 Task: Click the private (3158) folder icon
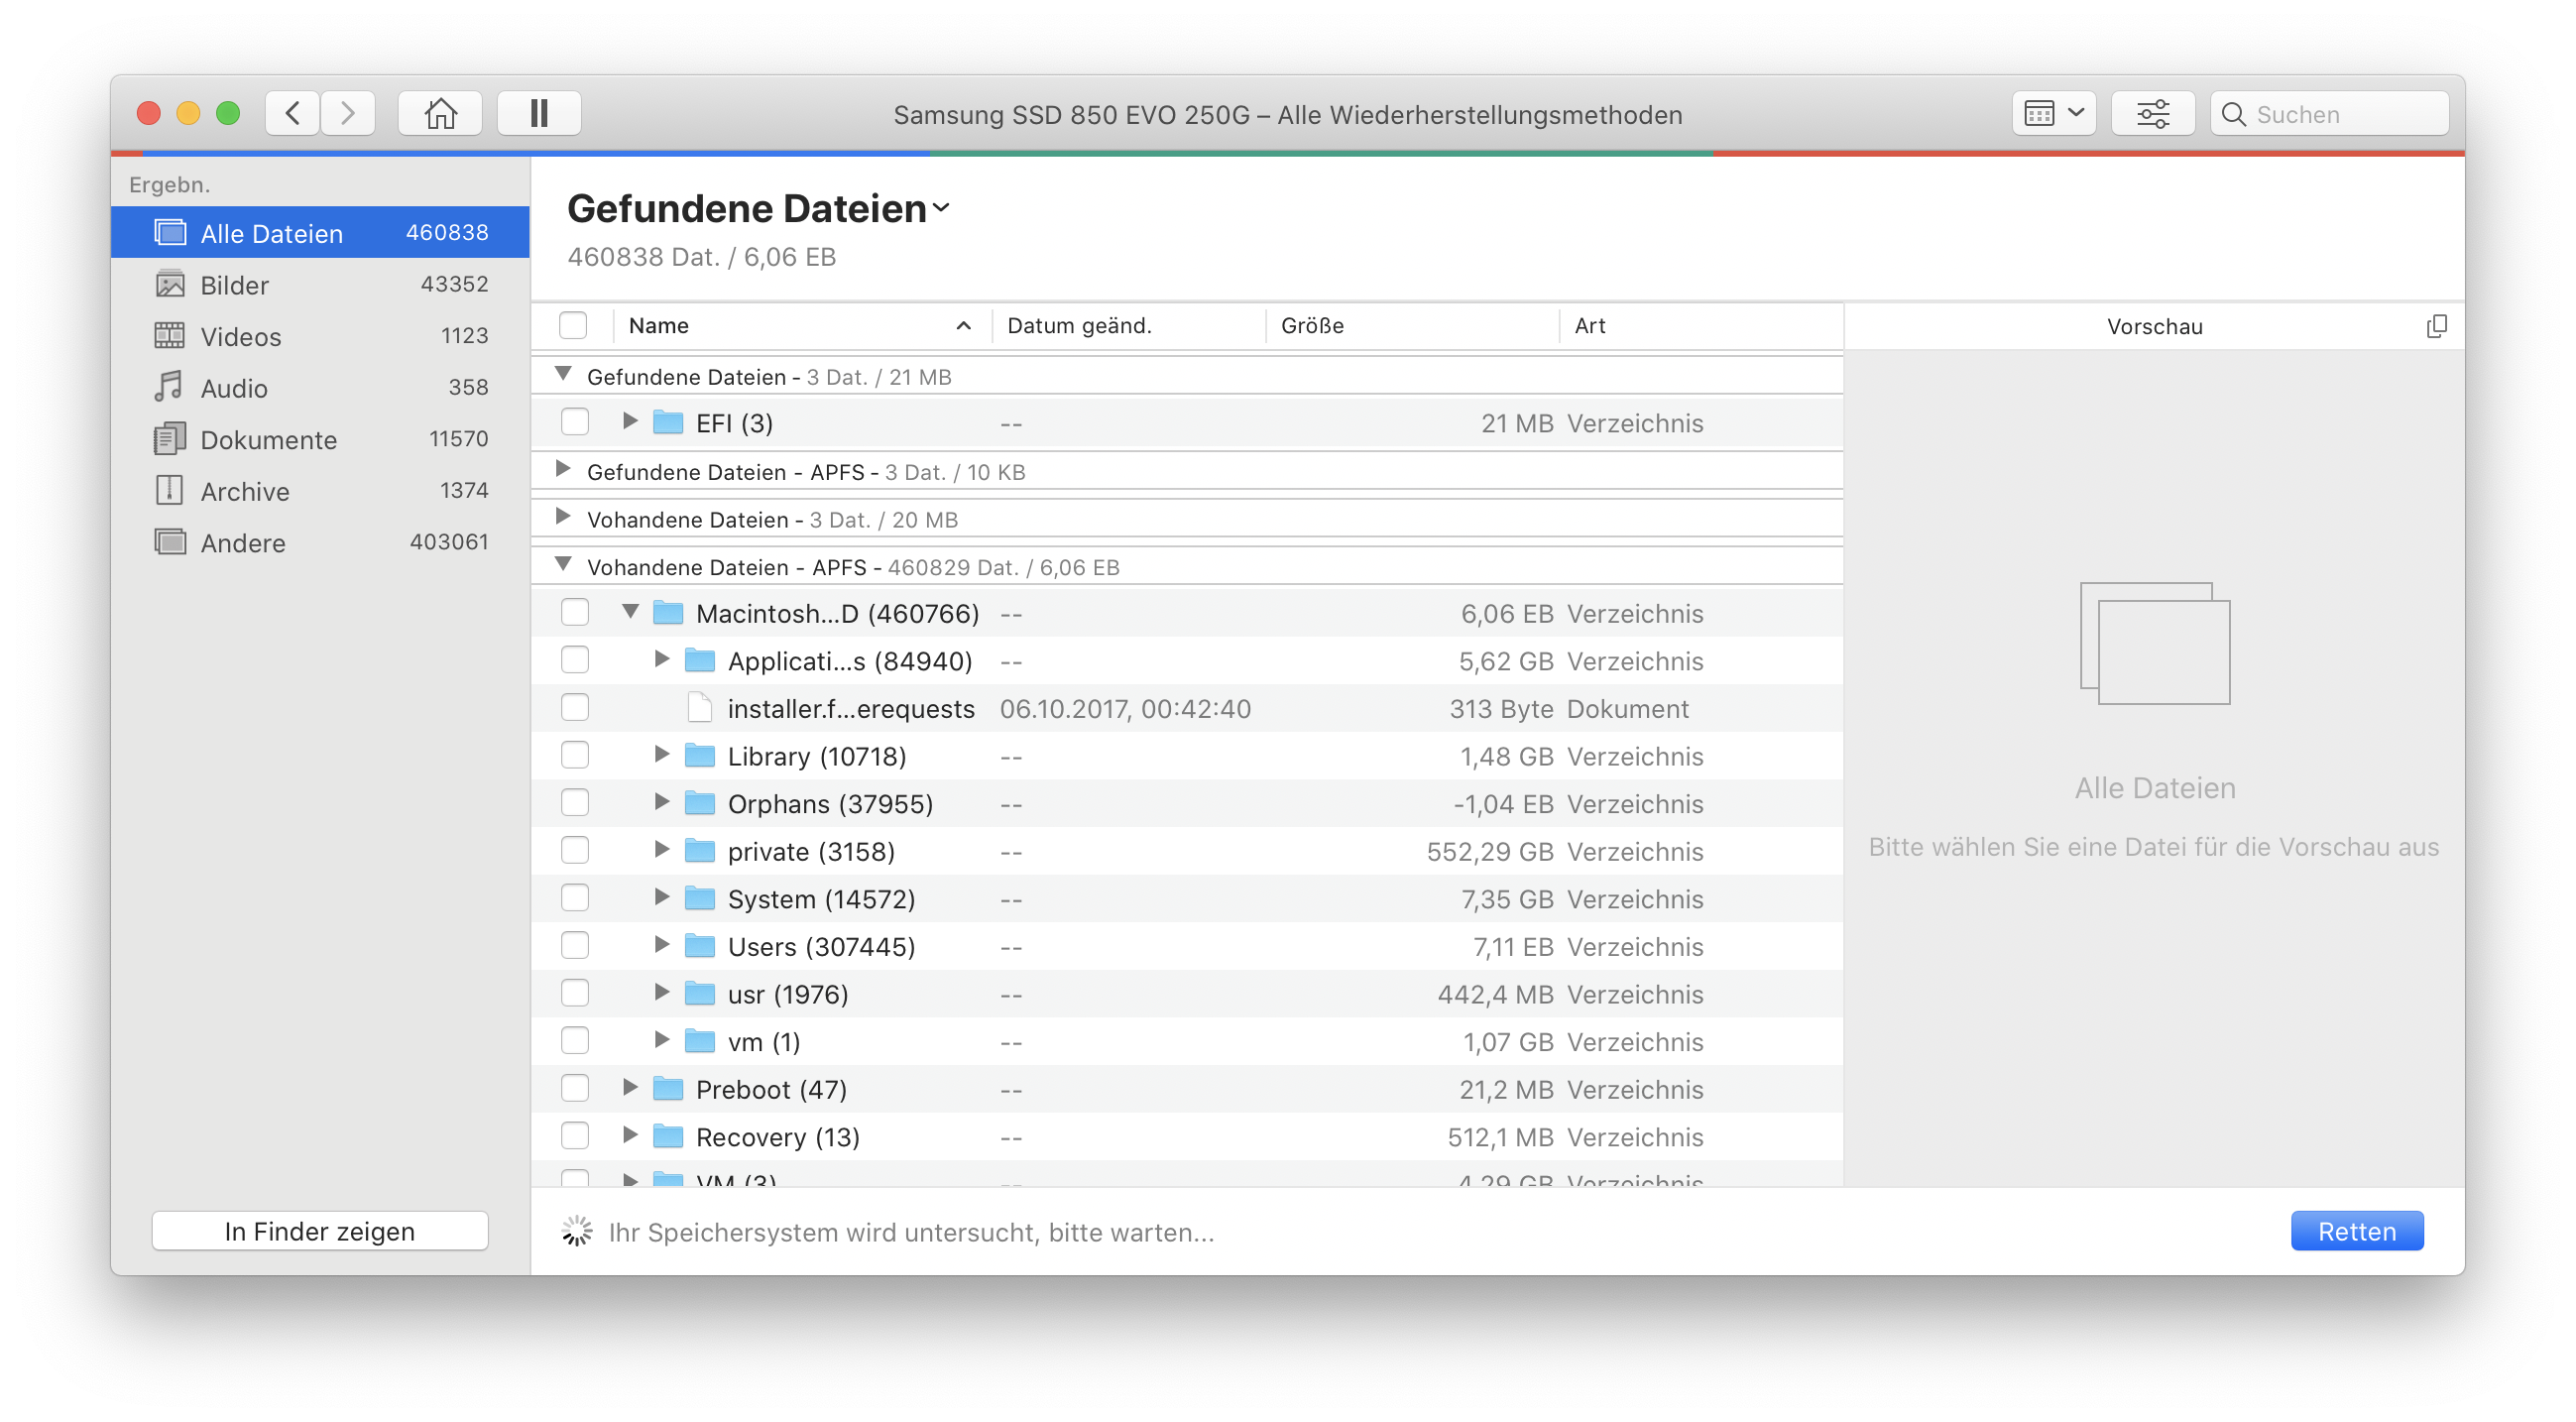[x=700, y=851]
